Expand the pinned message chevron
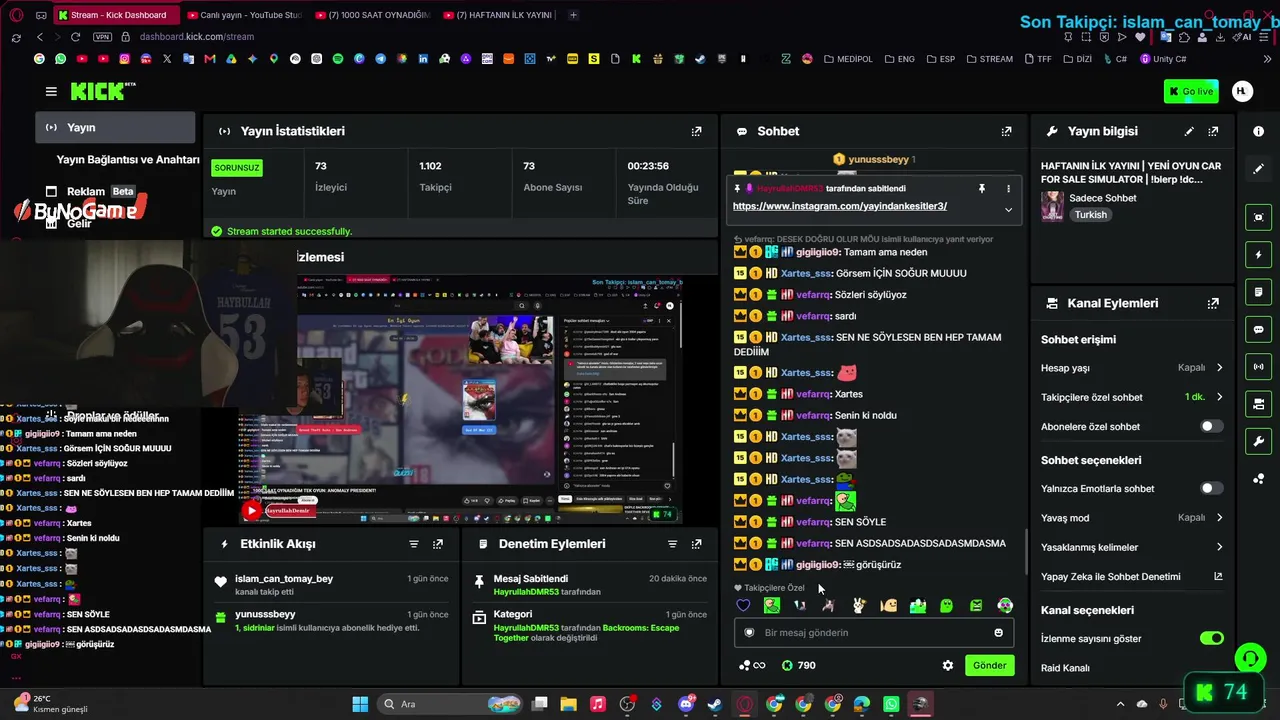This screenshot has width=1280, height=720. pos(1008,209)
